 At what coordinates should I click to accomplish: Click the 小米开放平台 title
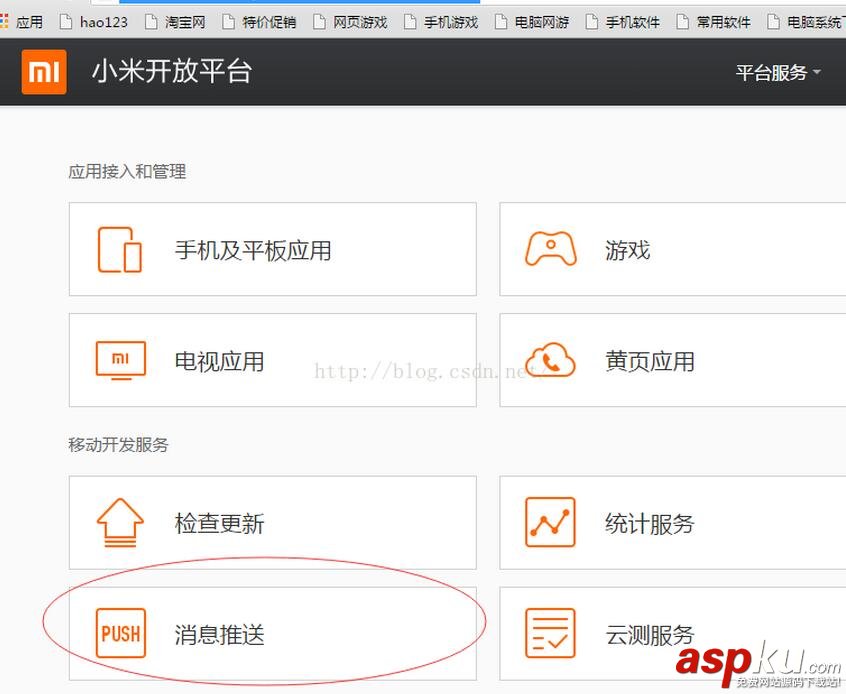(x=172, y=72)
